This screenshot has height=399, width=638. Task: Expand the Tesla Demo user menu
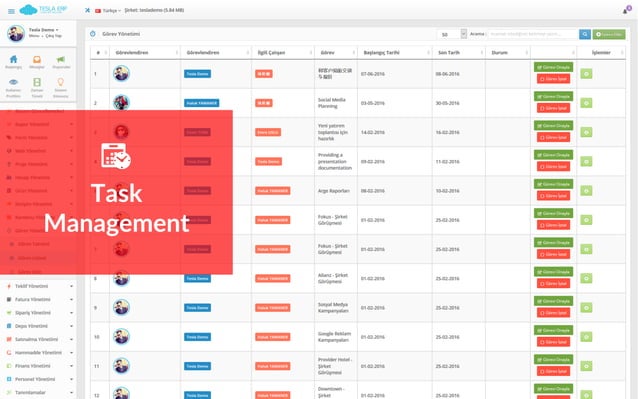[44, 30]
